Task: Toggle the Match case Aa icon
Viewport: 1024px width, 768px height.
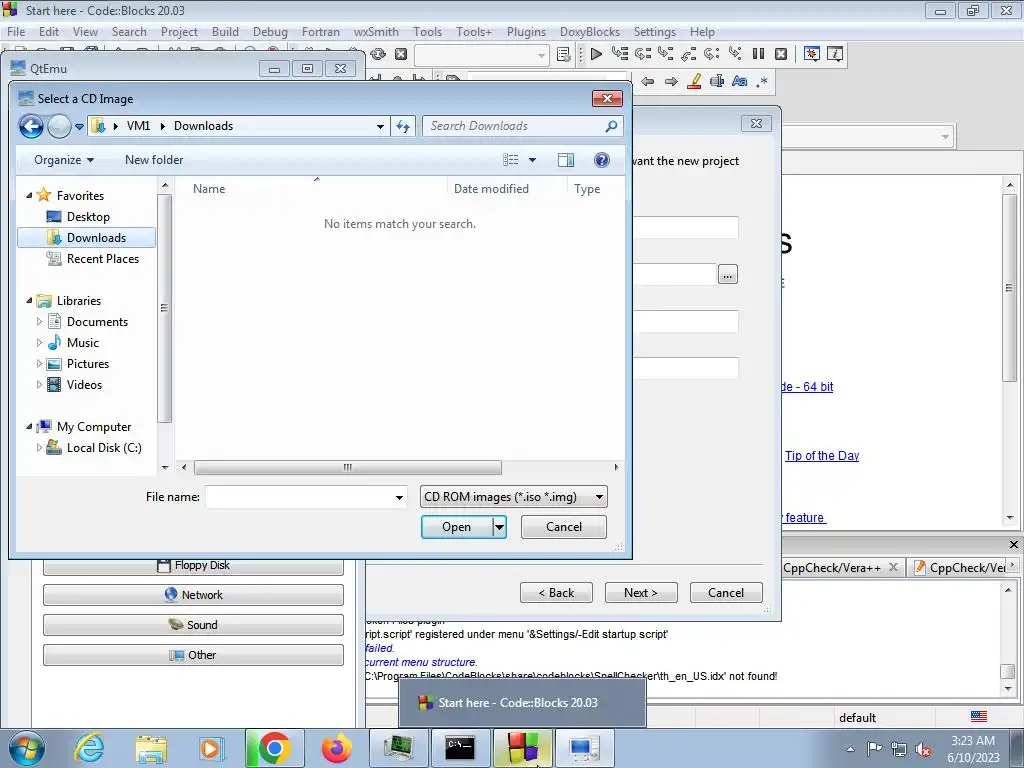Action: coord(739,81)
